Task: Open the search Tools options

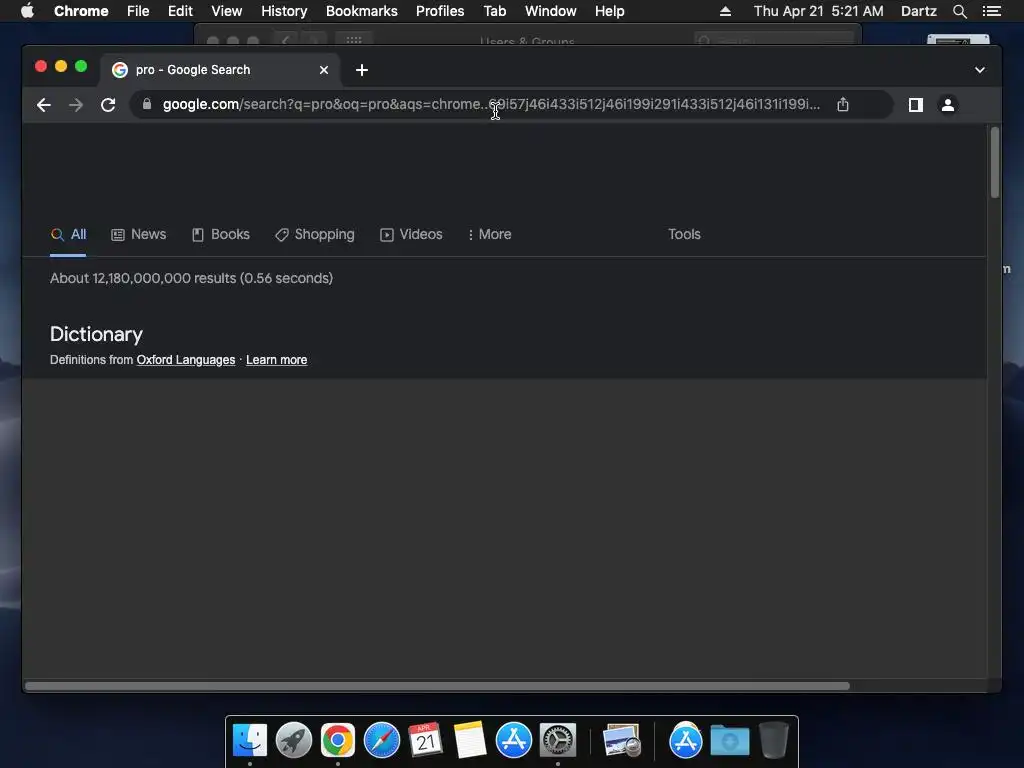Action: point(684,234)
